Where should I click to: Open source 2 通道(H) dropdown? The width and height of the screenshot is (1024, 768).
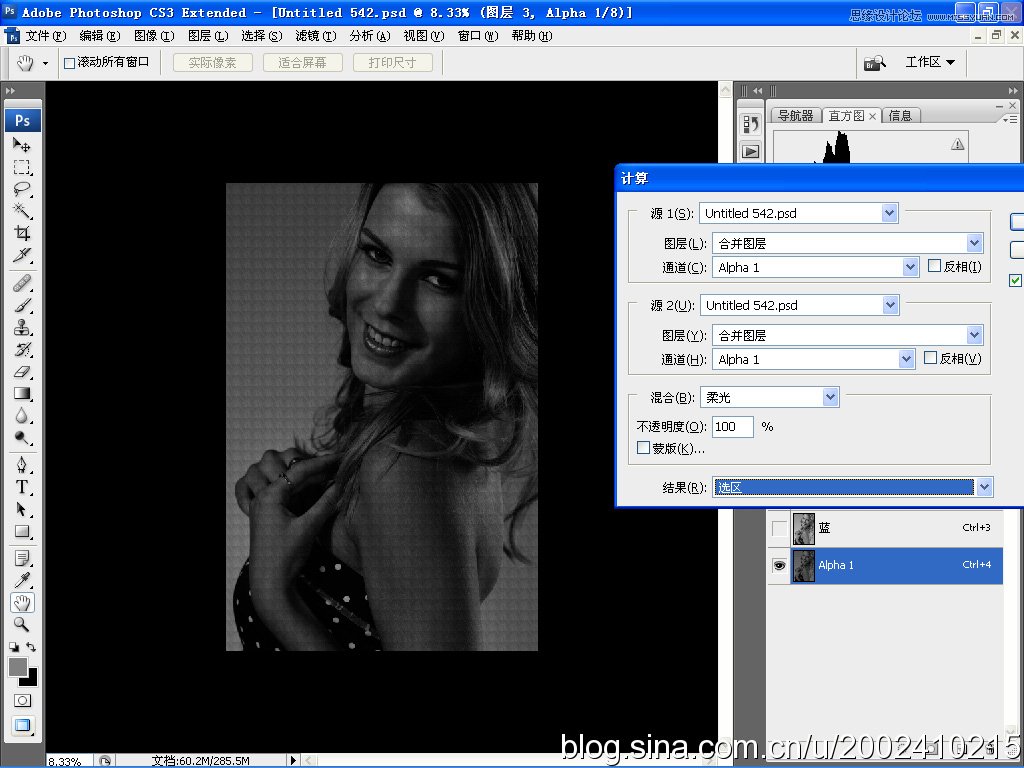(x=906, y=359)
